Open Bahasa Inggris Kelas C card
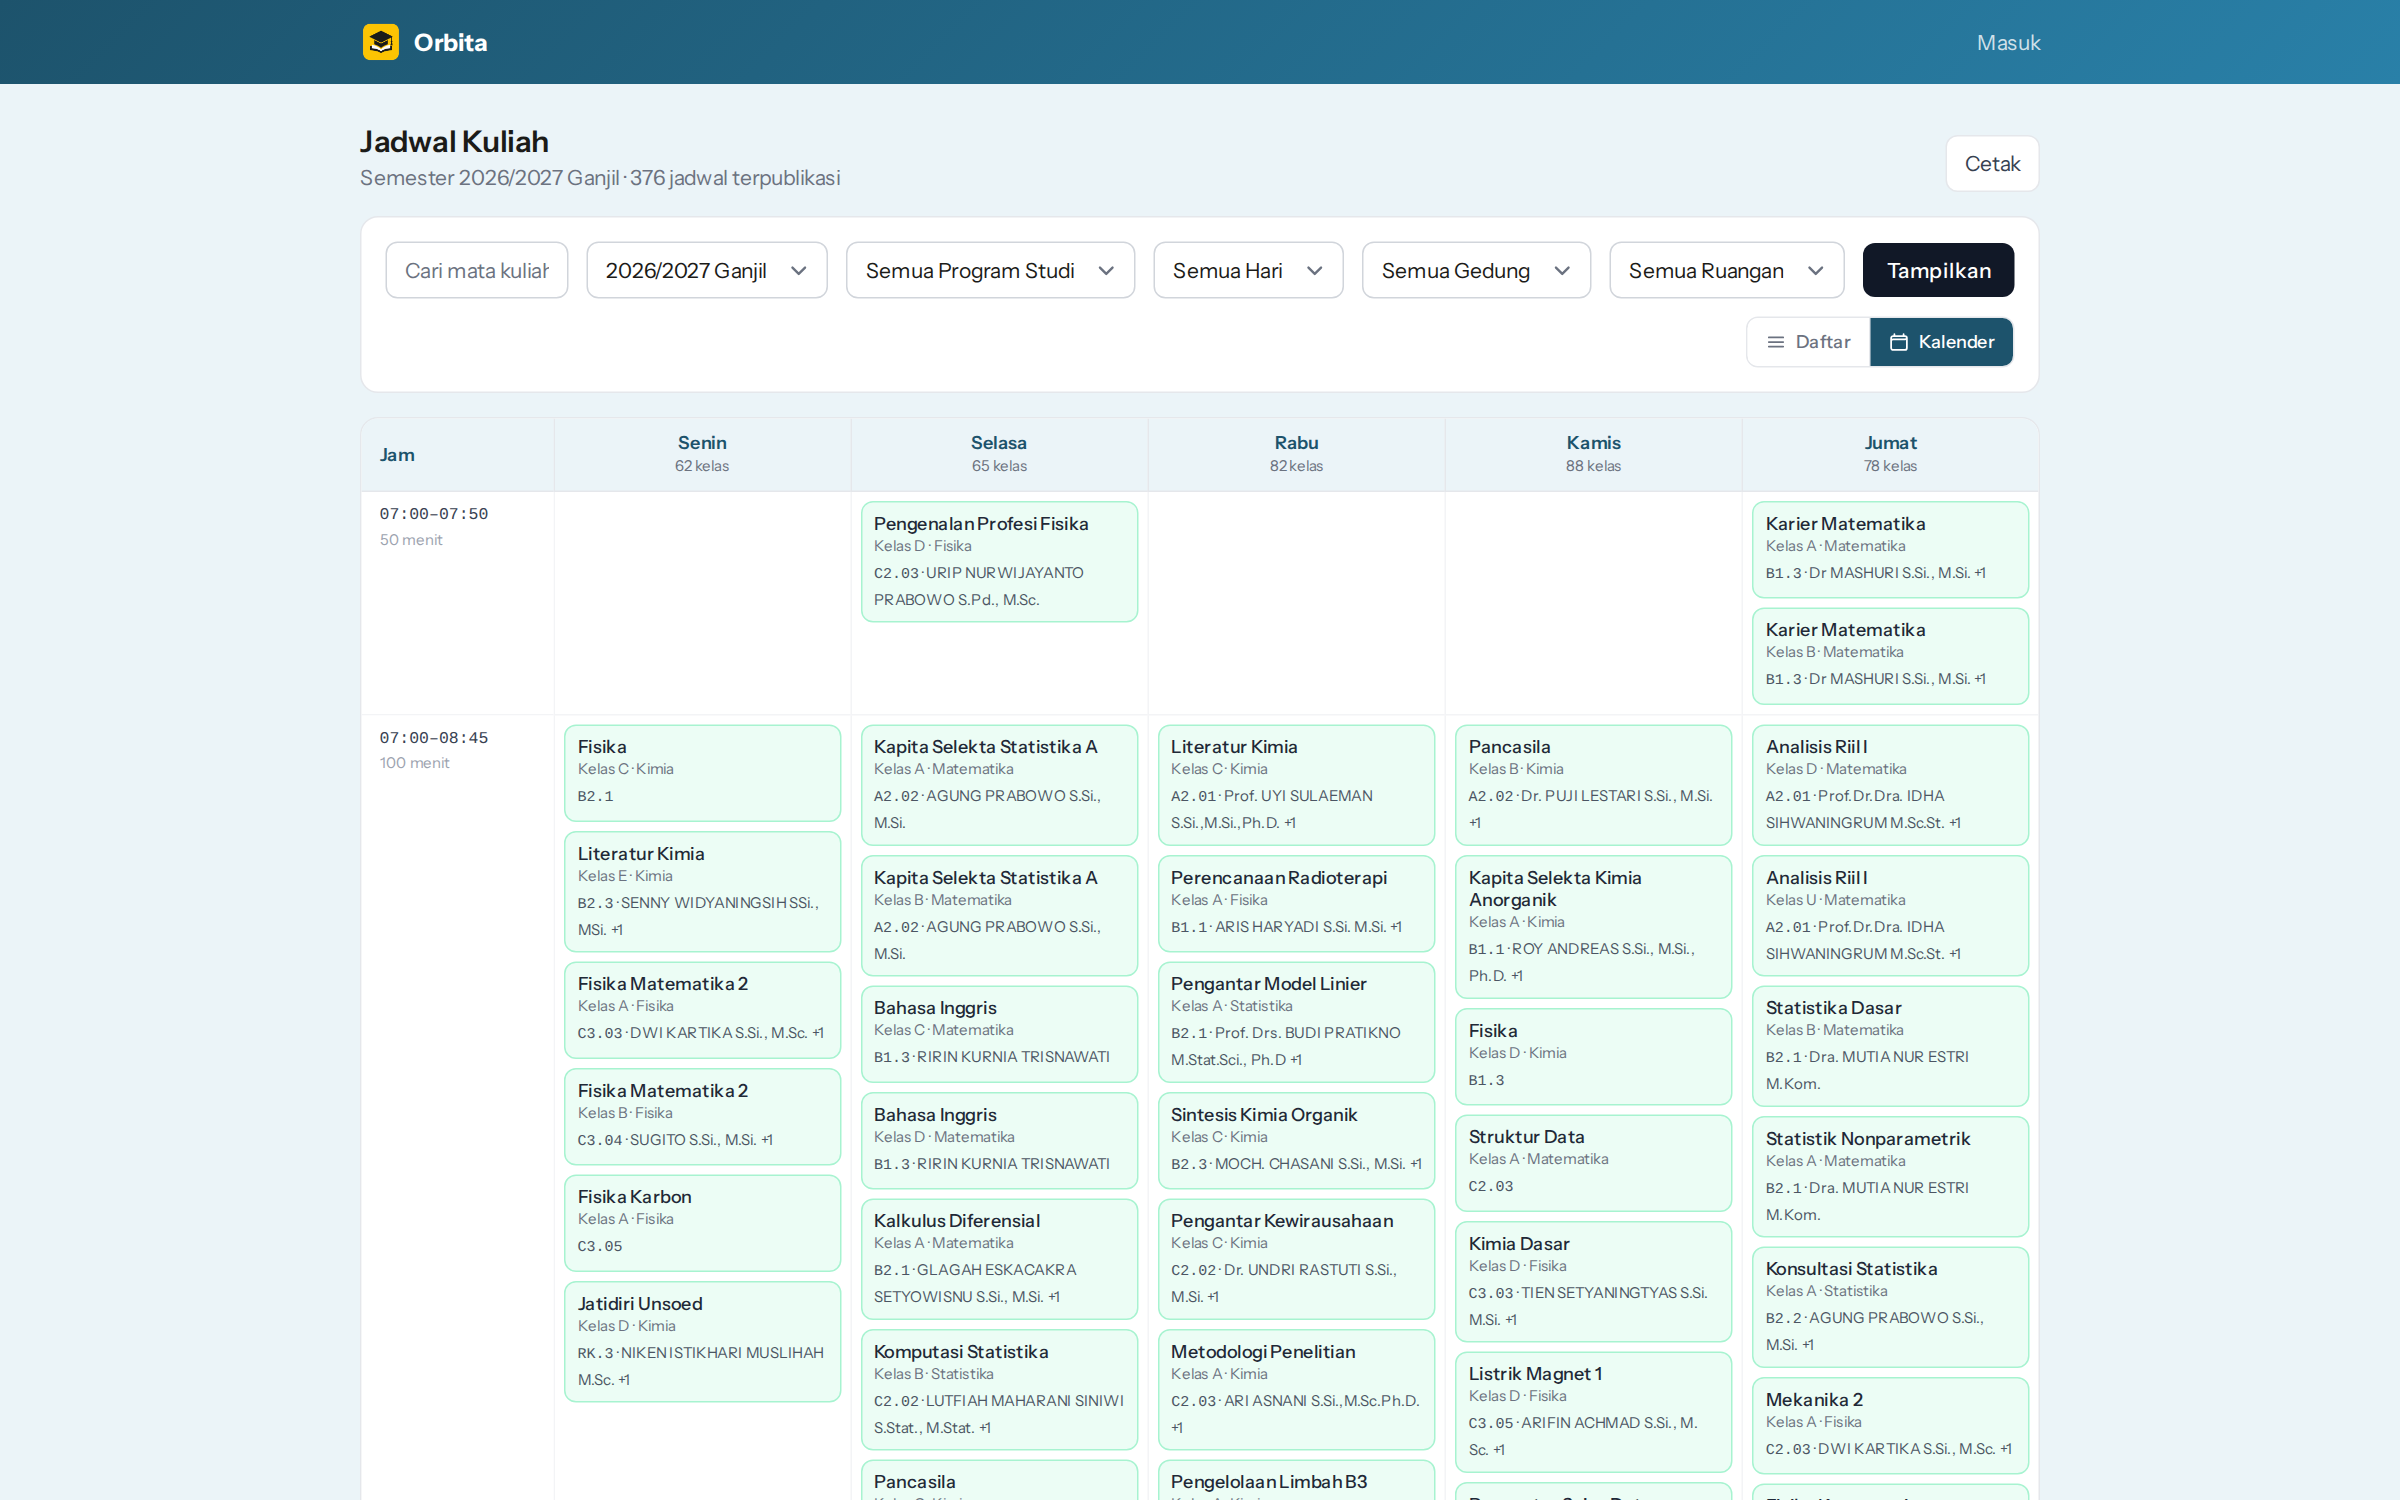The image size is (2400, 1500). point(999,1033)
